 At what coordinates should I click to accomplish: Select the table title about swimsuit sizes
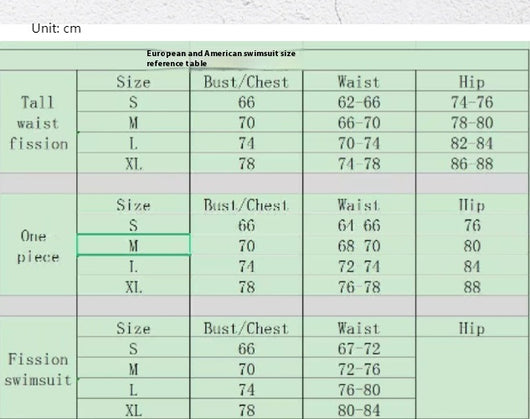(x=221, y=58)
